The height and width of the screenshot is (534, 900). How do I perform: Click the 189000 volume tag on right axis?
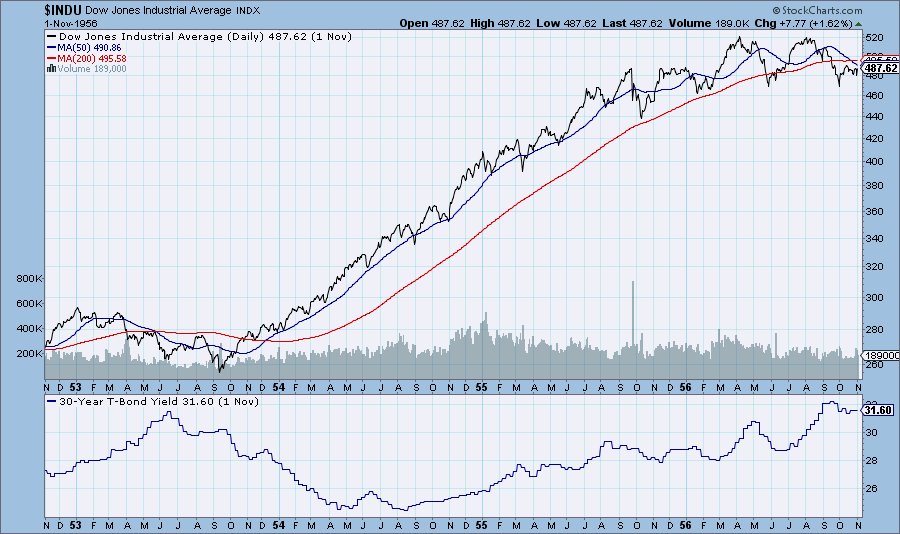(882, 355)
